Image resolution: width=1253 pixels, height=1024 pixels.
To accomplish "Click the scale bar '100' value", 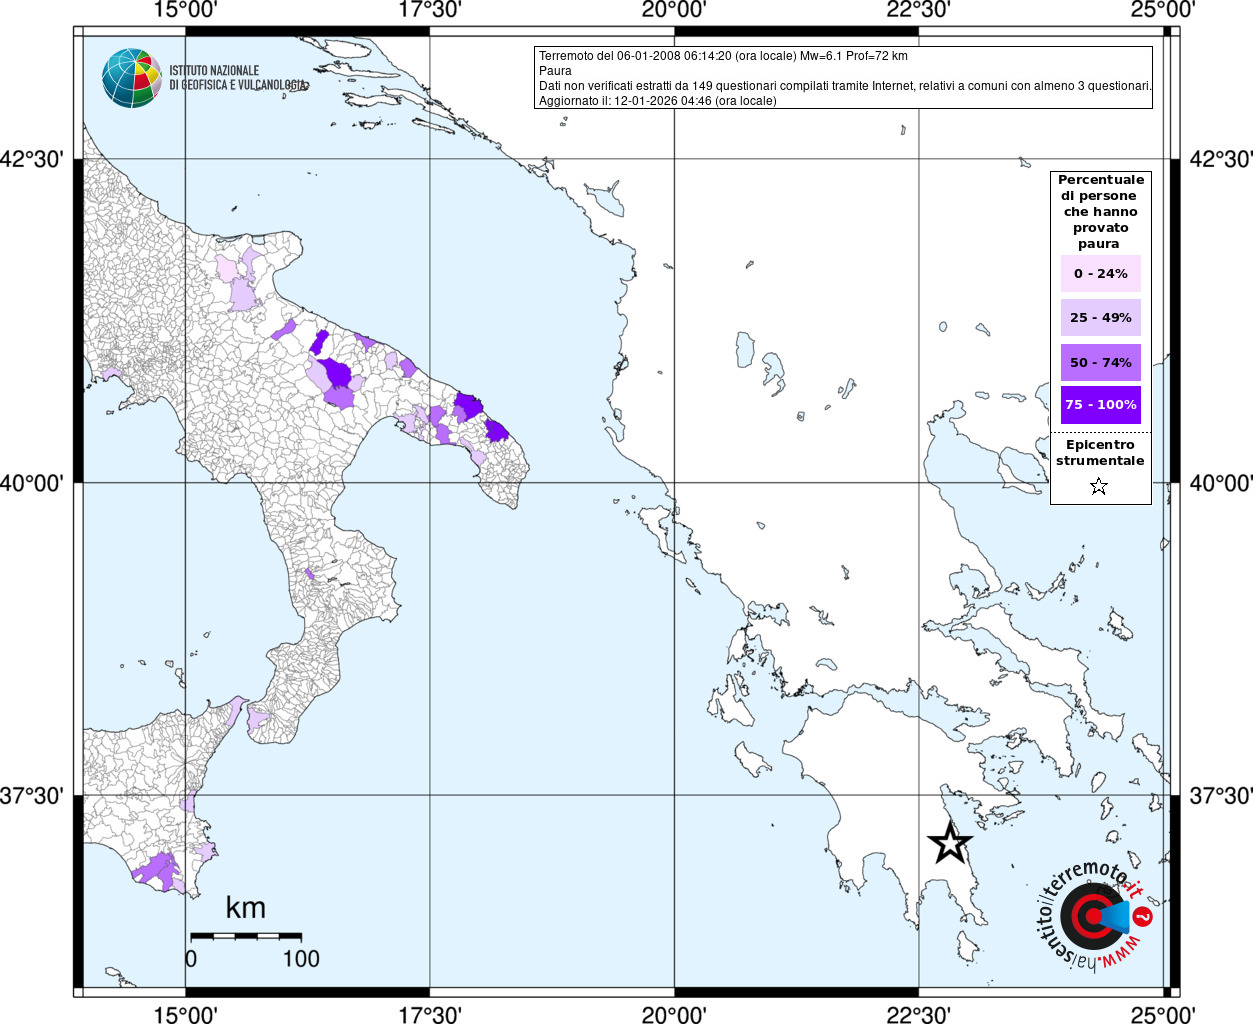I will tap(301, 958).
